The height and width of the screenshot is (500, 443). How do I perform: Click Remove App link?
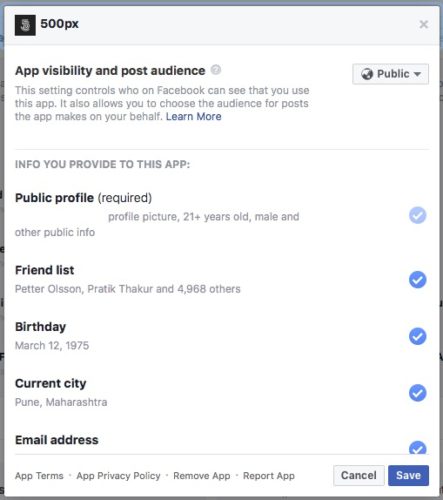202,476
